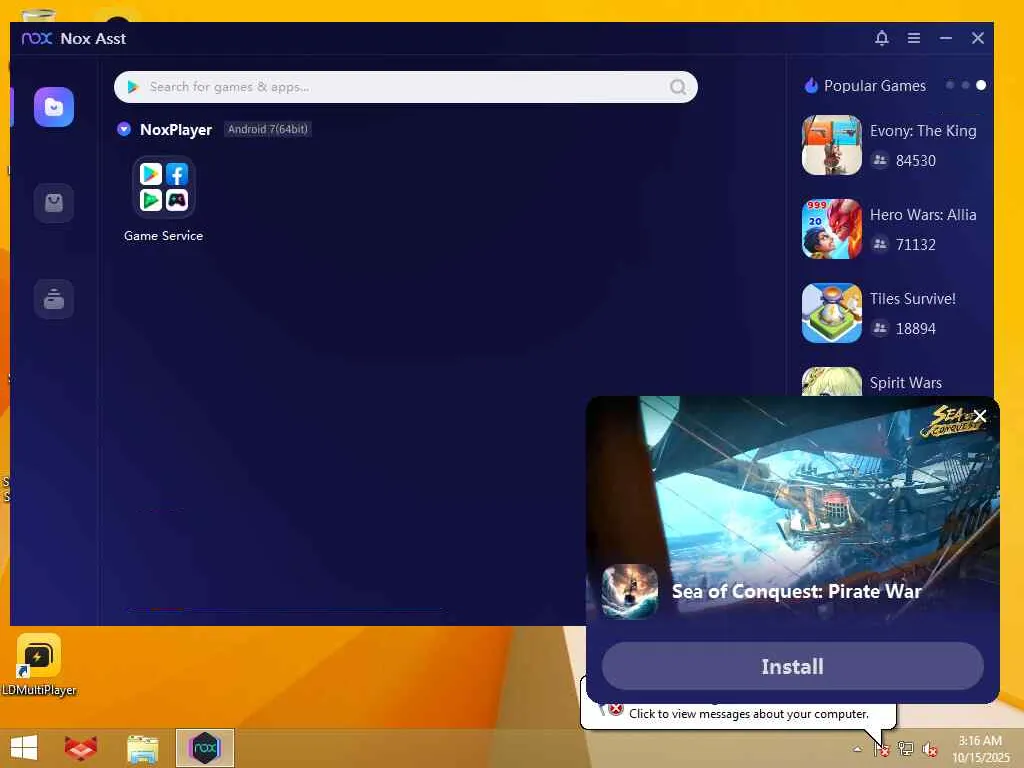
Task: Click the Sea of Conquest app icon
Action: point(630,591)
